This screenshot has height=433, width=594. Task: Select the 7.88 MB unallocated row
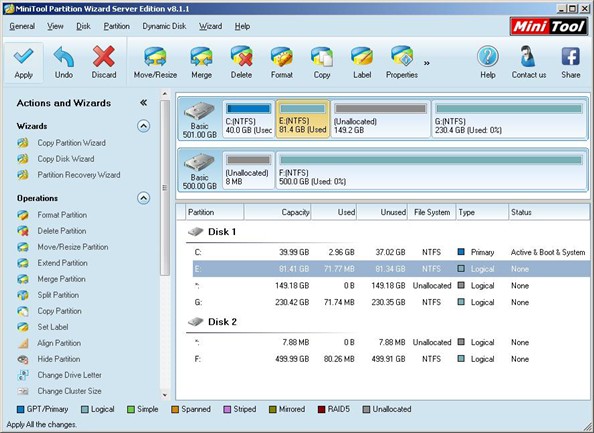pos(391,342)
